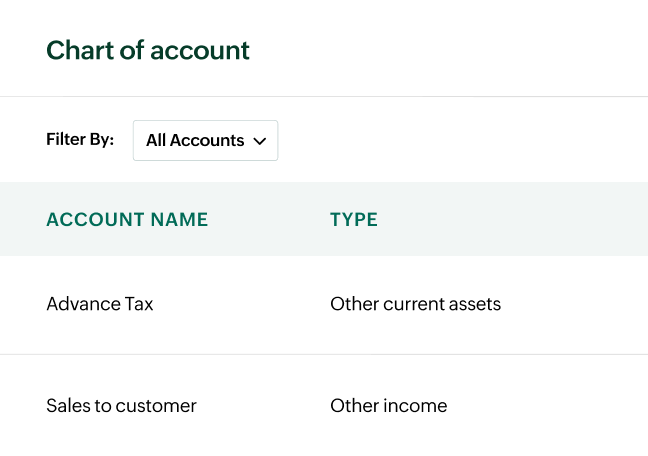Click the chevron arrow in the filter box
Screen dimensions: 648x456
coord(260,141)
